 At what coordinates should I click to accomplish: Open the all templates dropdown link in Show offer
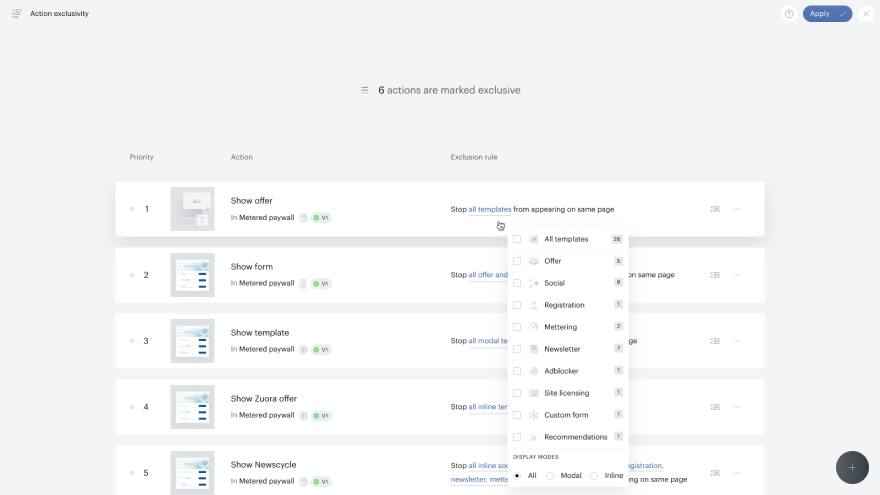pos(490,209)
